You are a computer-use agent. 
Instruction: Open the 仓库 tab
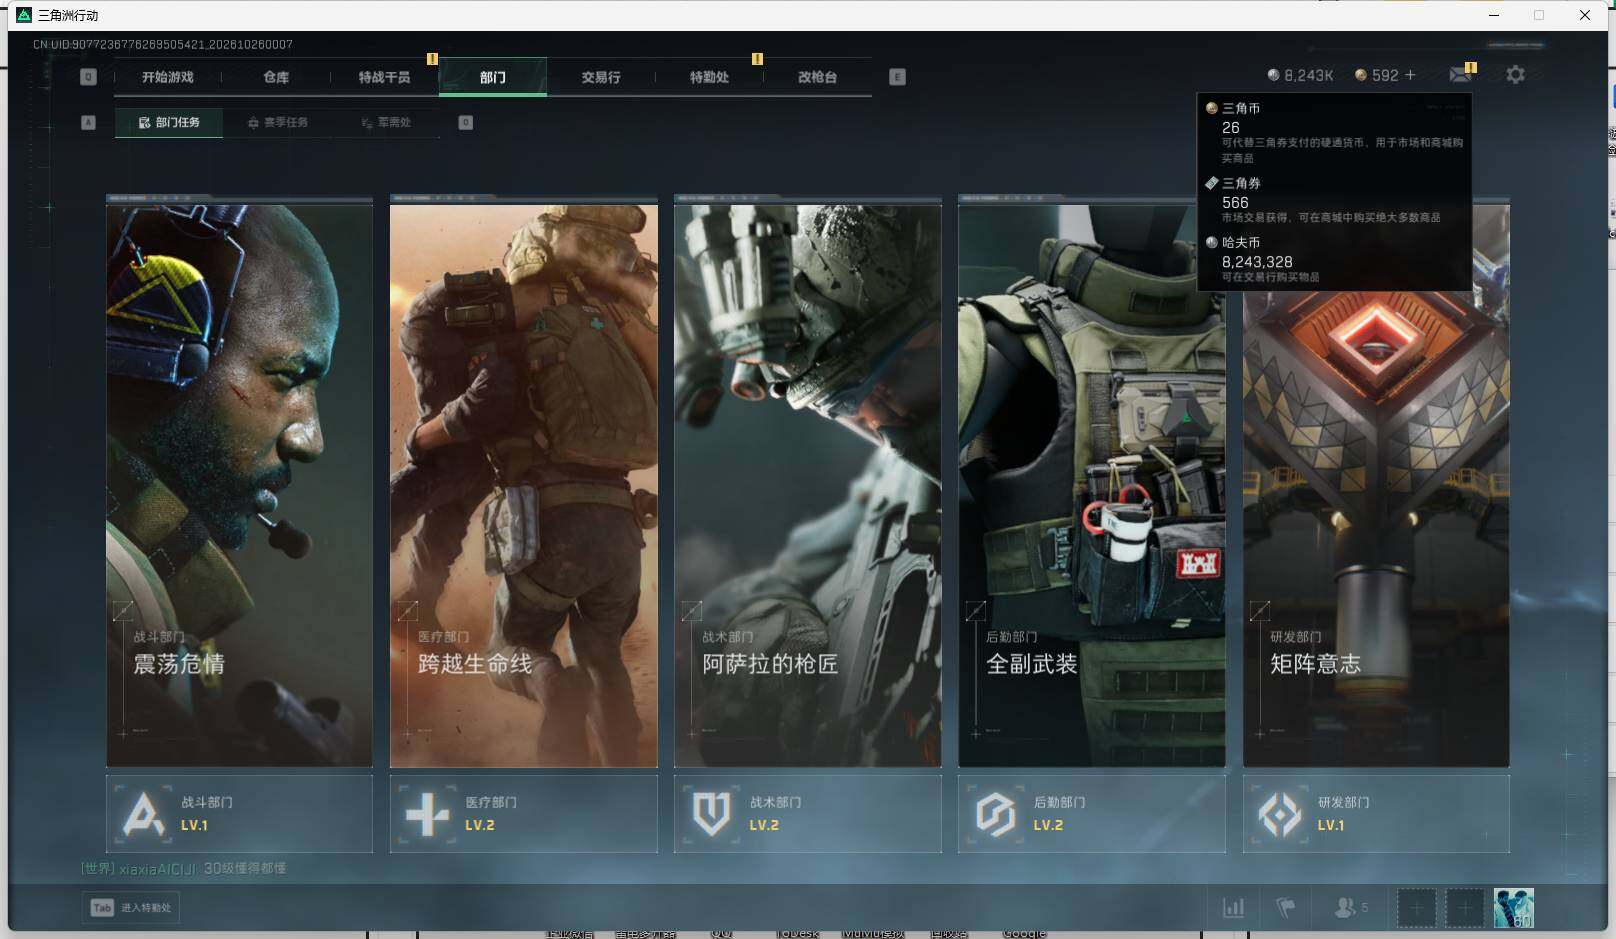pyautogui.click(x=276, y=77)
